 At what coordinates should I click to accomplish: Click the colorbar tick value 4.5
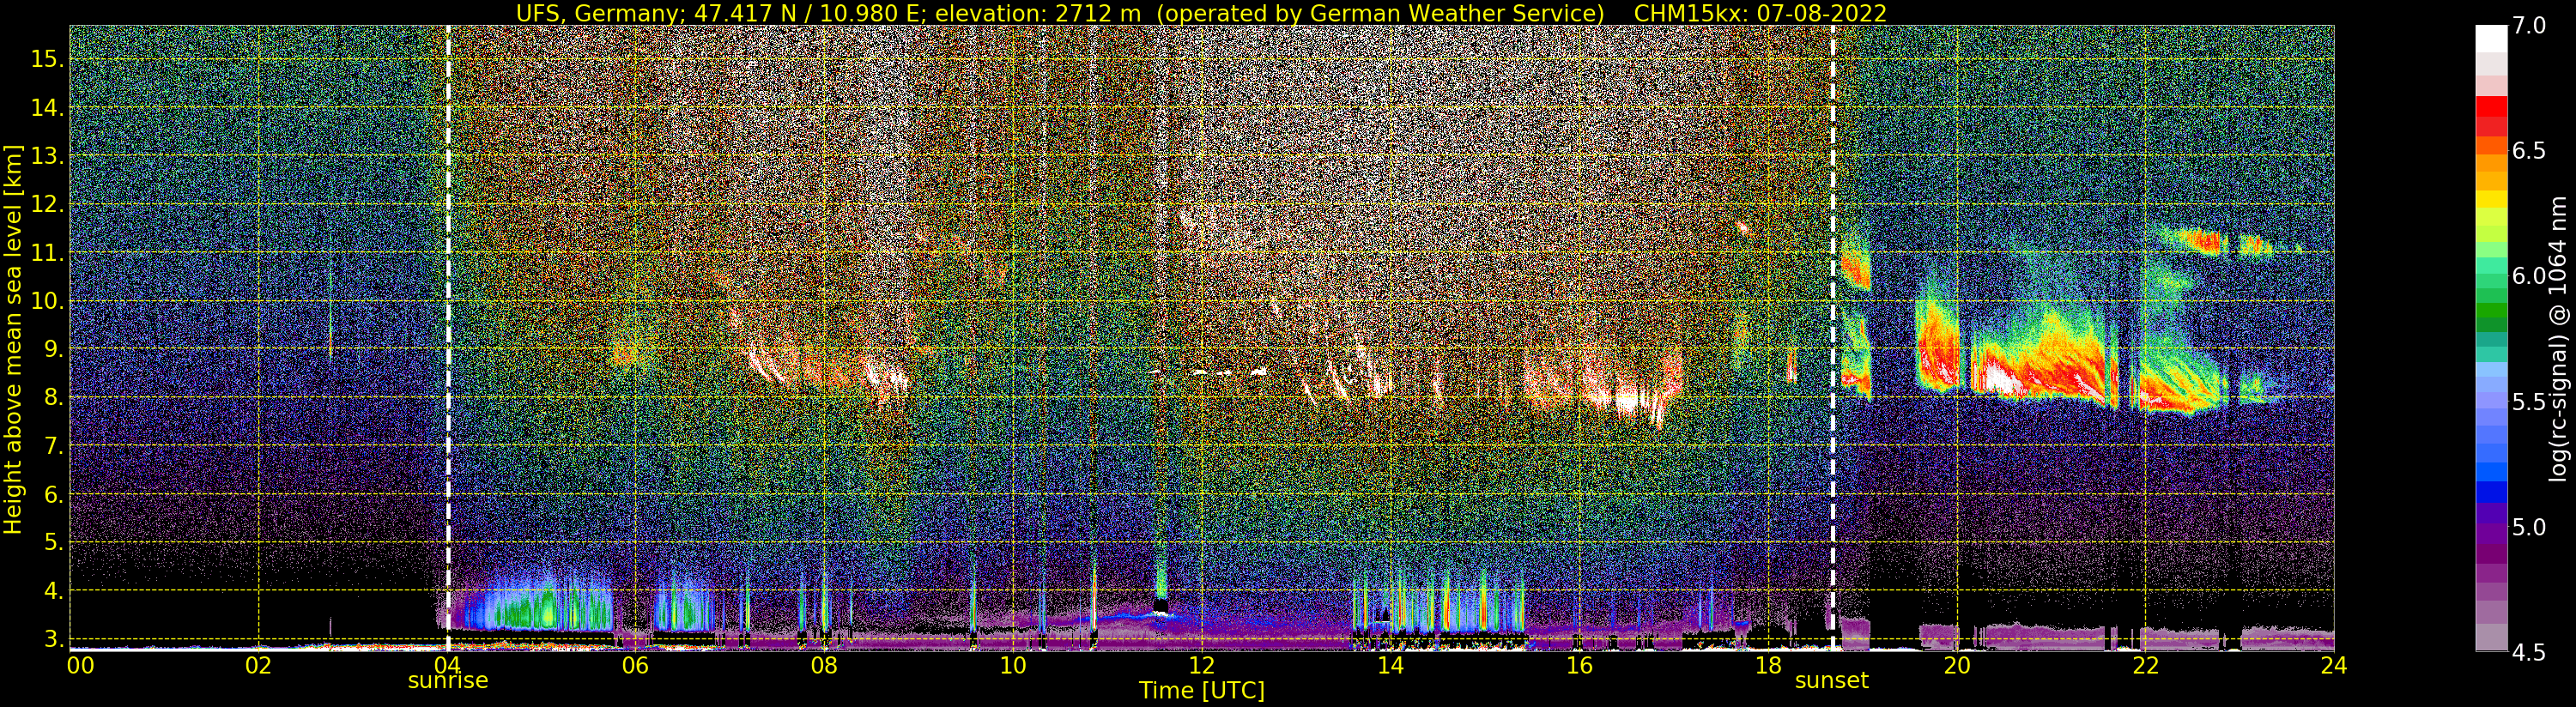point(2529,653)
